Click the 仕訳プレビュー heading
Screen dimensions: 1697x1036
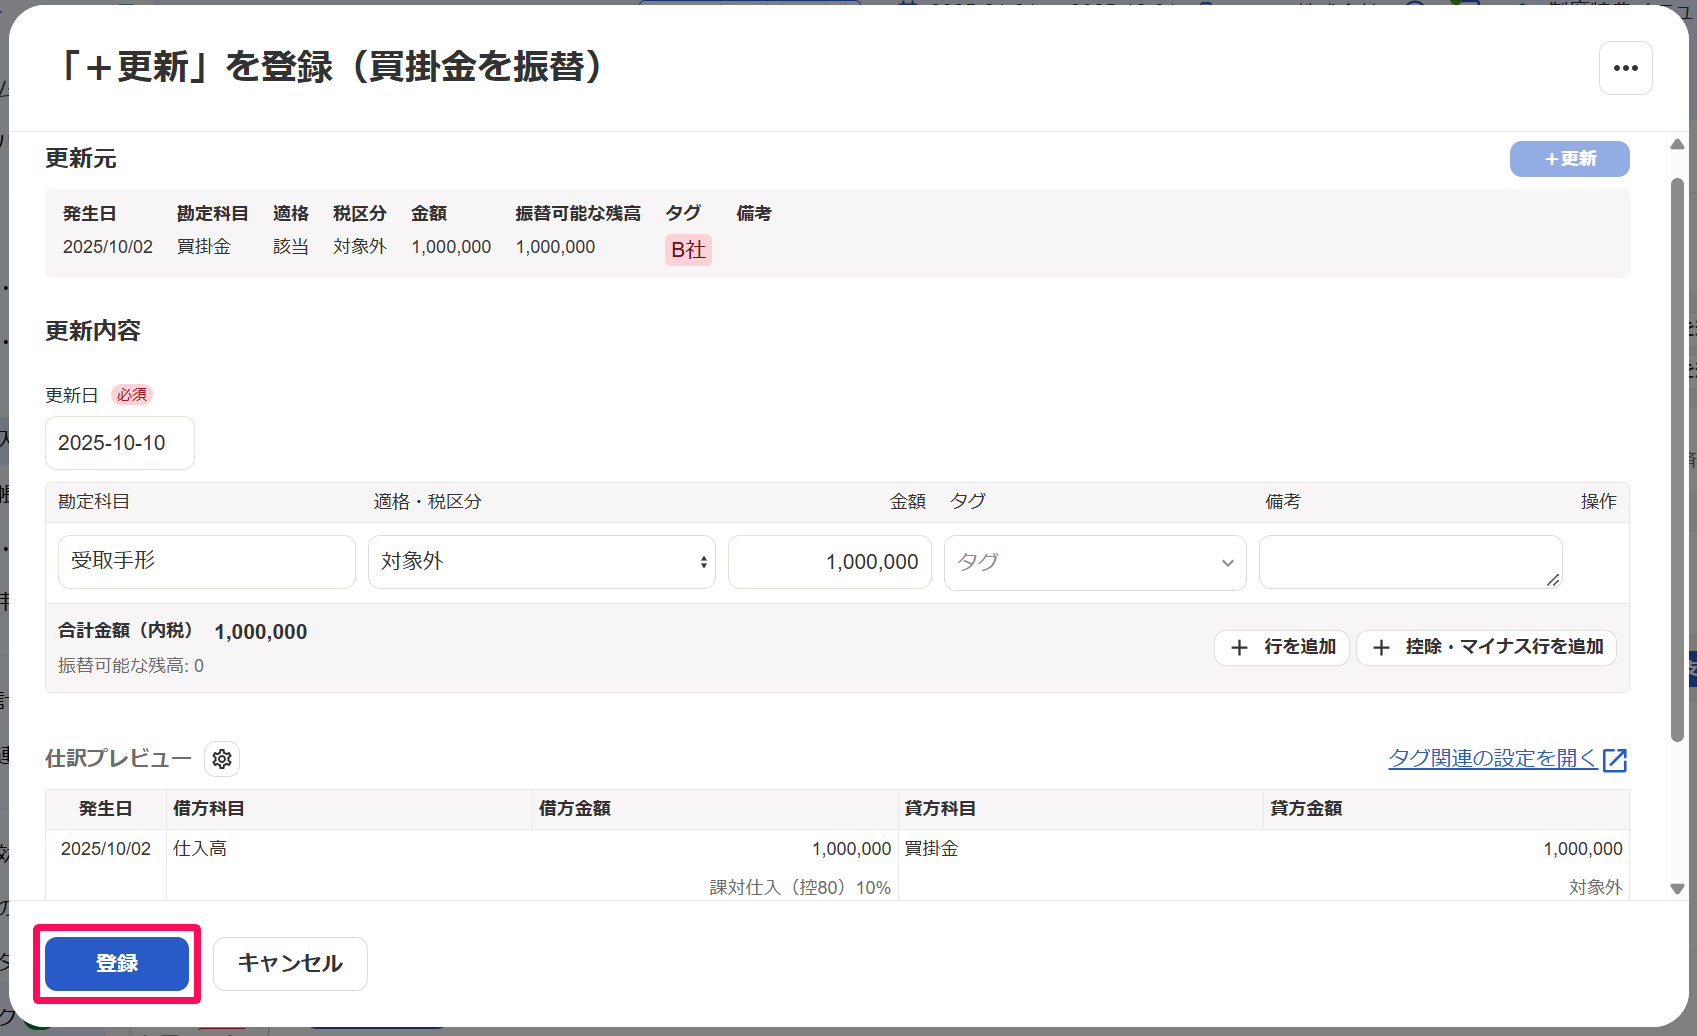[118, 759]
